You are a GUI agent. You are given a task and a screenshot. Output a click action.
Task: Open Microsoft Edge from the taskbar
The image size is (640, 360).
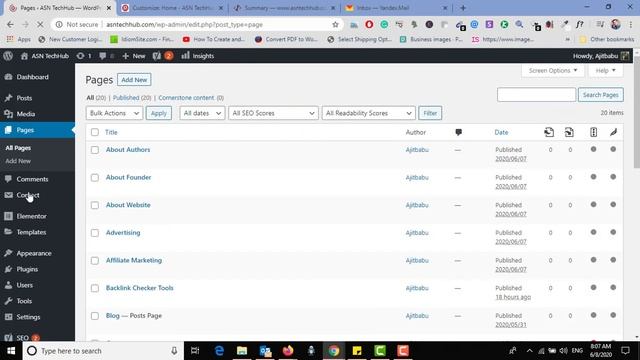pos(219,351)
